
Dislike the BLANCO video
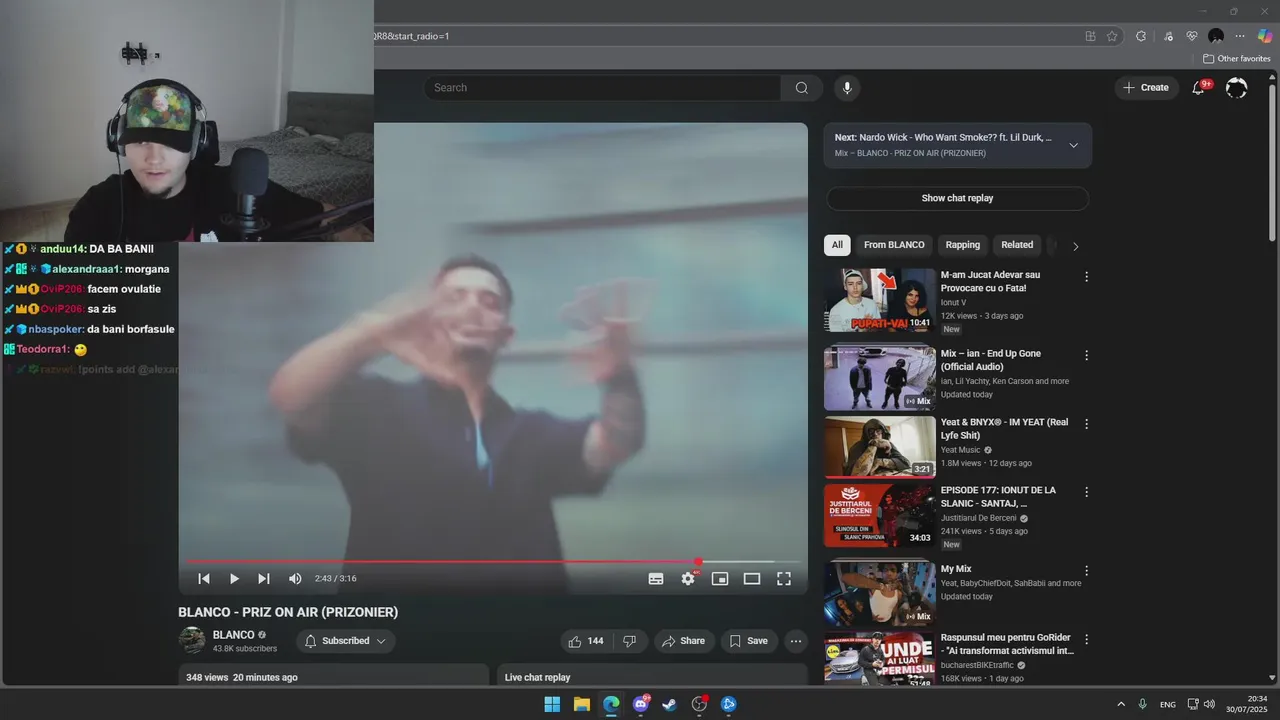tap(630, 641)
